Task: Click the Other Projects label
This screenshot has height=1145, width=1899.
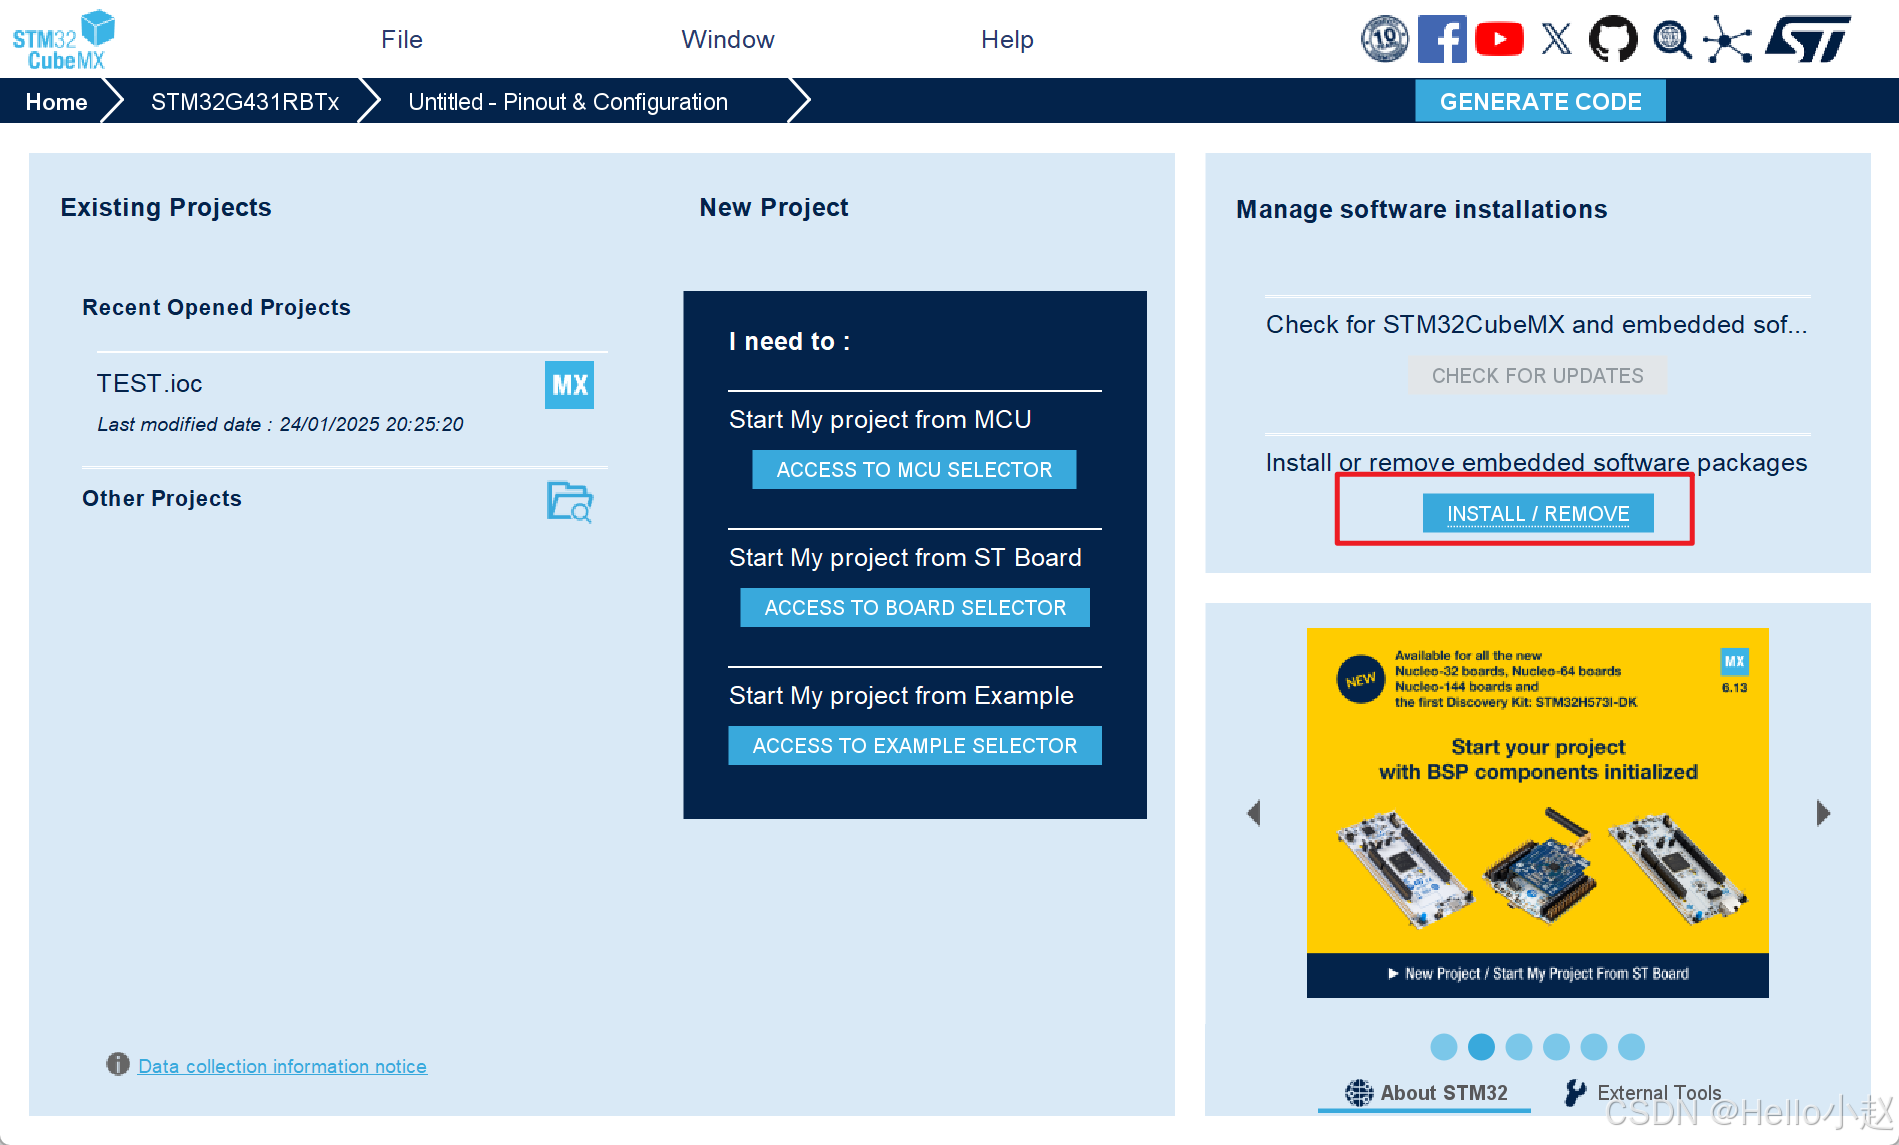Action: 162,498
